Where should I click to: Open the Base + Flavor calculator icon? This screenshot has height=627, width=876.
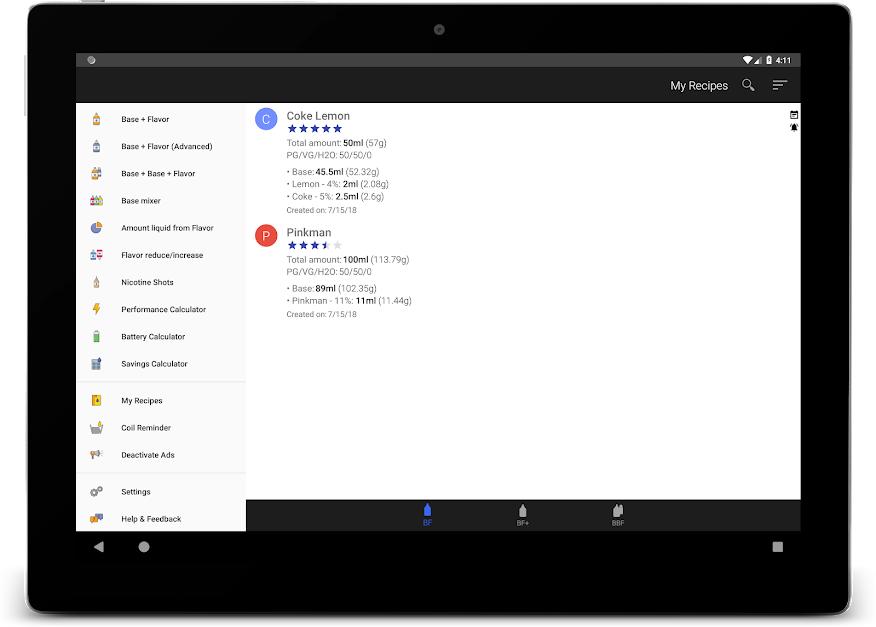pyautogui.click(x=96, y=118)
